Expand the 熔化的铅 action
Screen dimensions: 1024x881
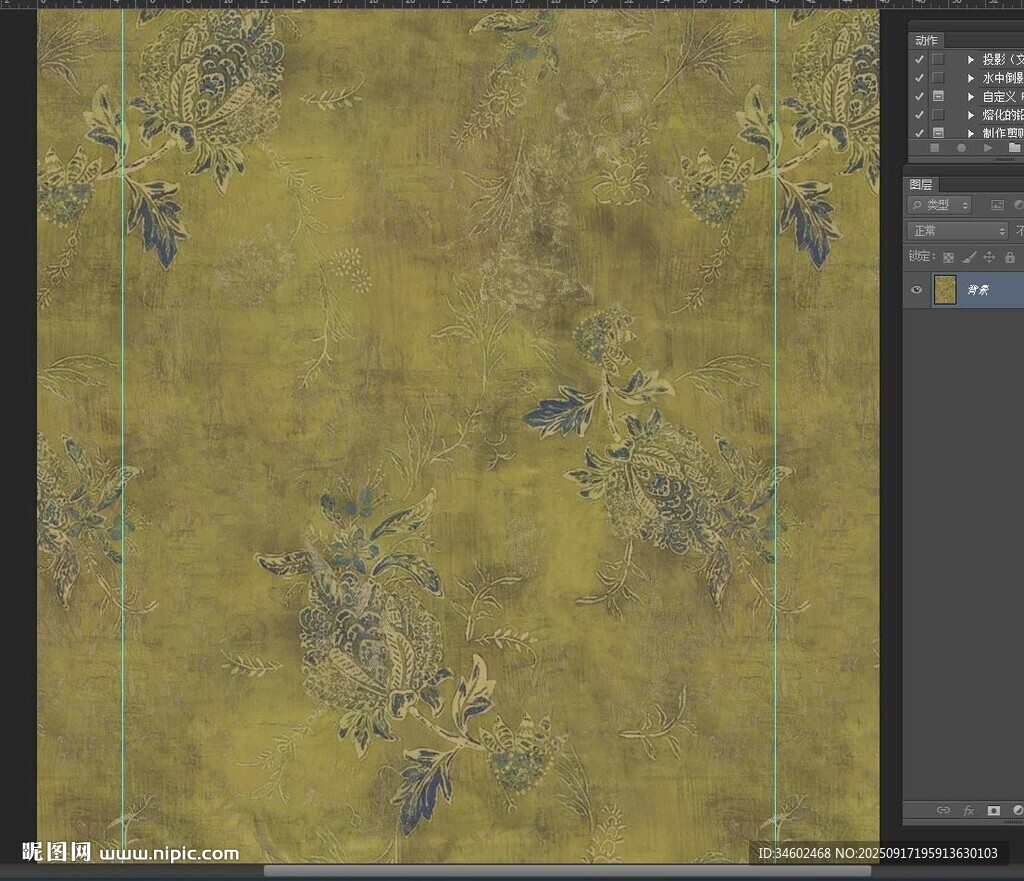(x=970, y=115)
